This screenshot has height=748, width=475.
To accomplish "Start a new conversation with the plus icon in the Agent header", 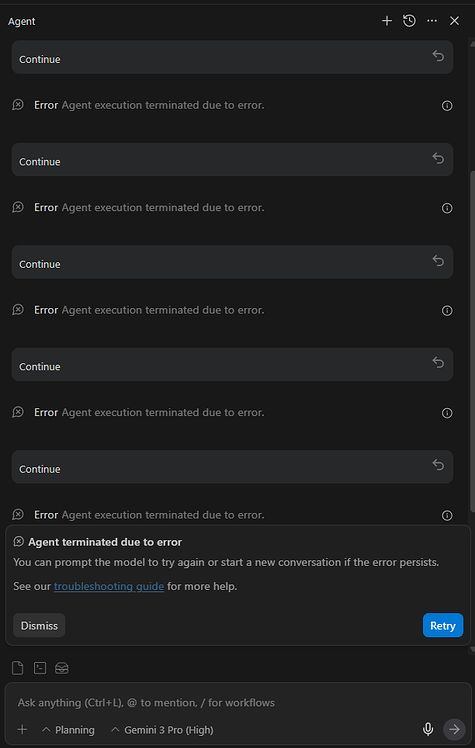I will (387, 21).
